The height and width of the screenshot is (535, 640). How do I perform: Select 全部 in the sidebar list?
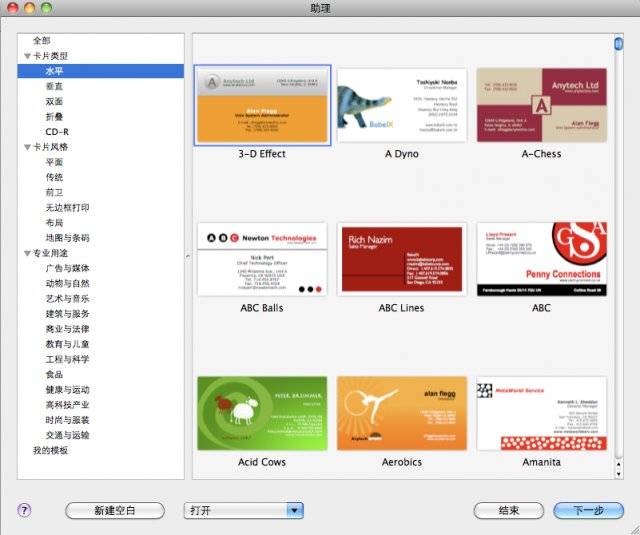[x=41, y=41]
